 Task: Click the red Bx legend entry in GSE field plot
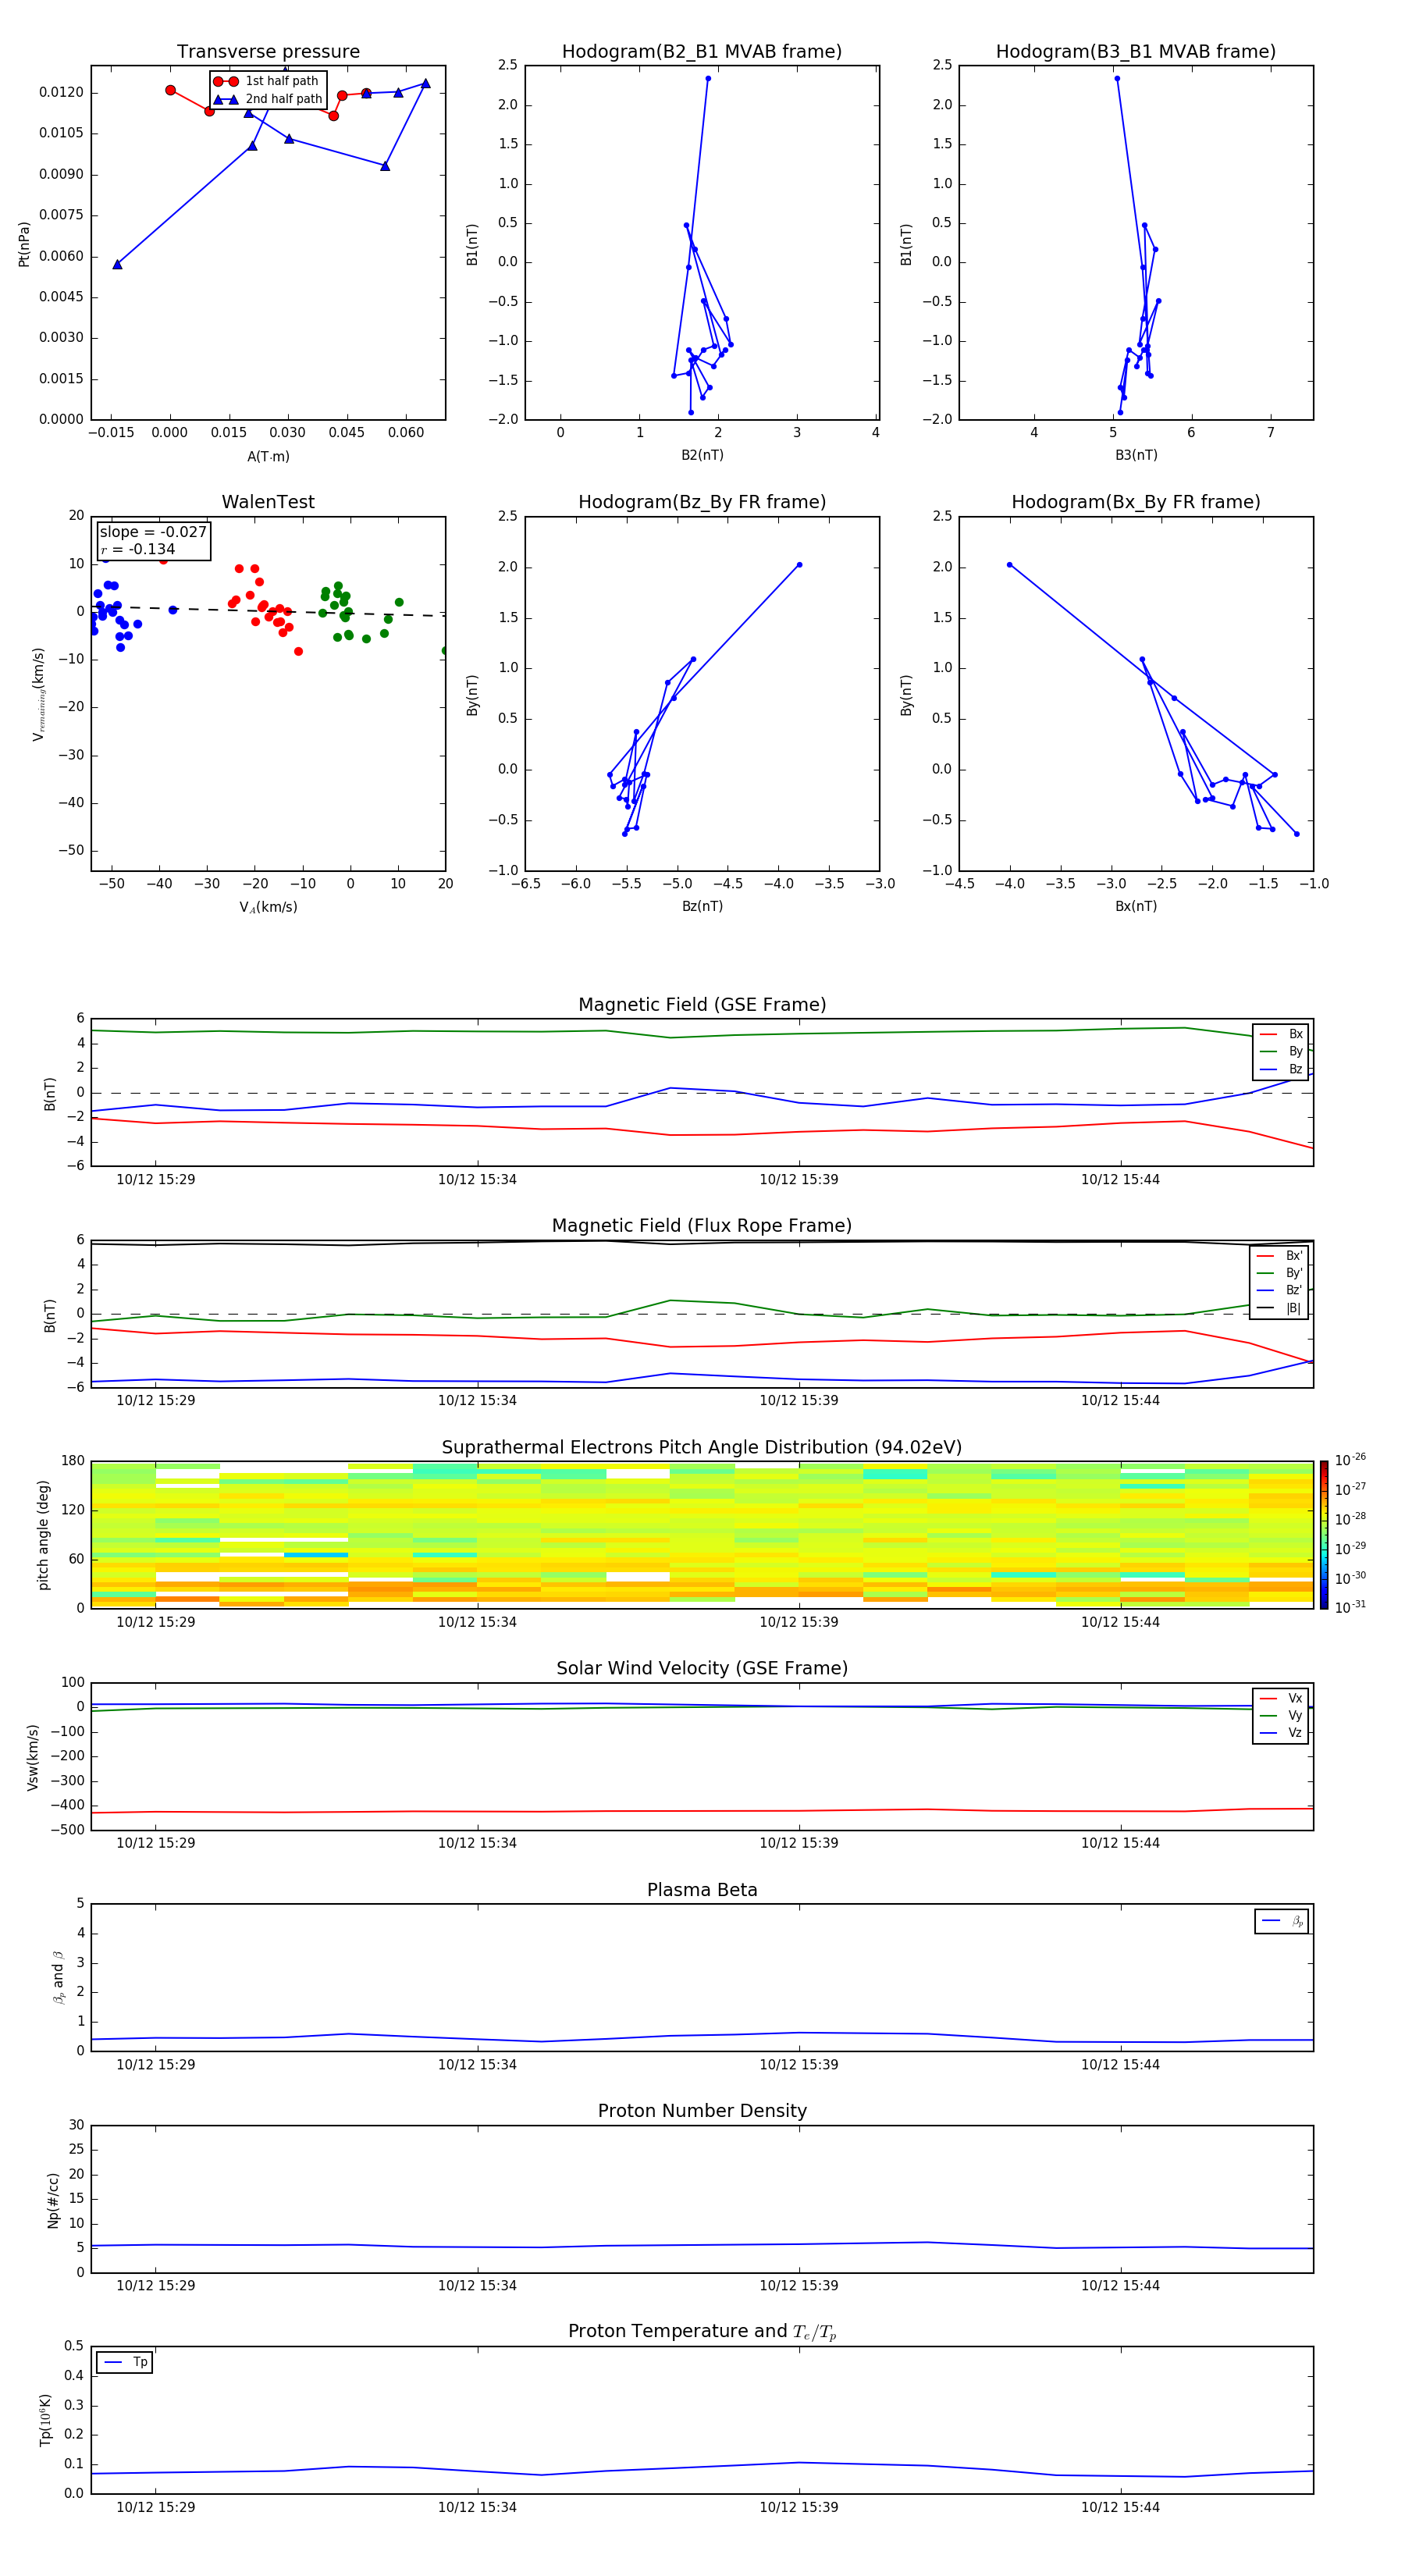pos(1281,1034)
